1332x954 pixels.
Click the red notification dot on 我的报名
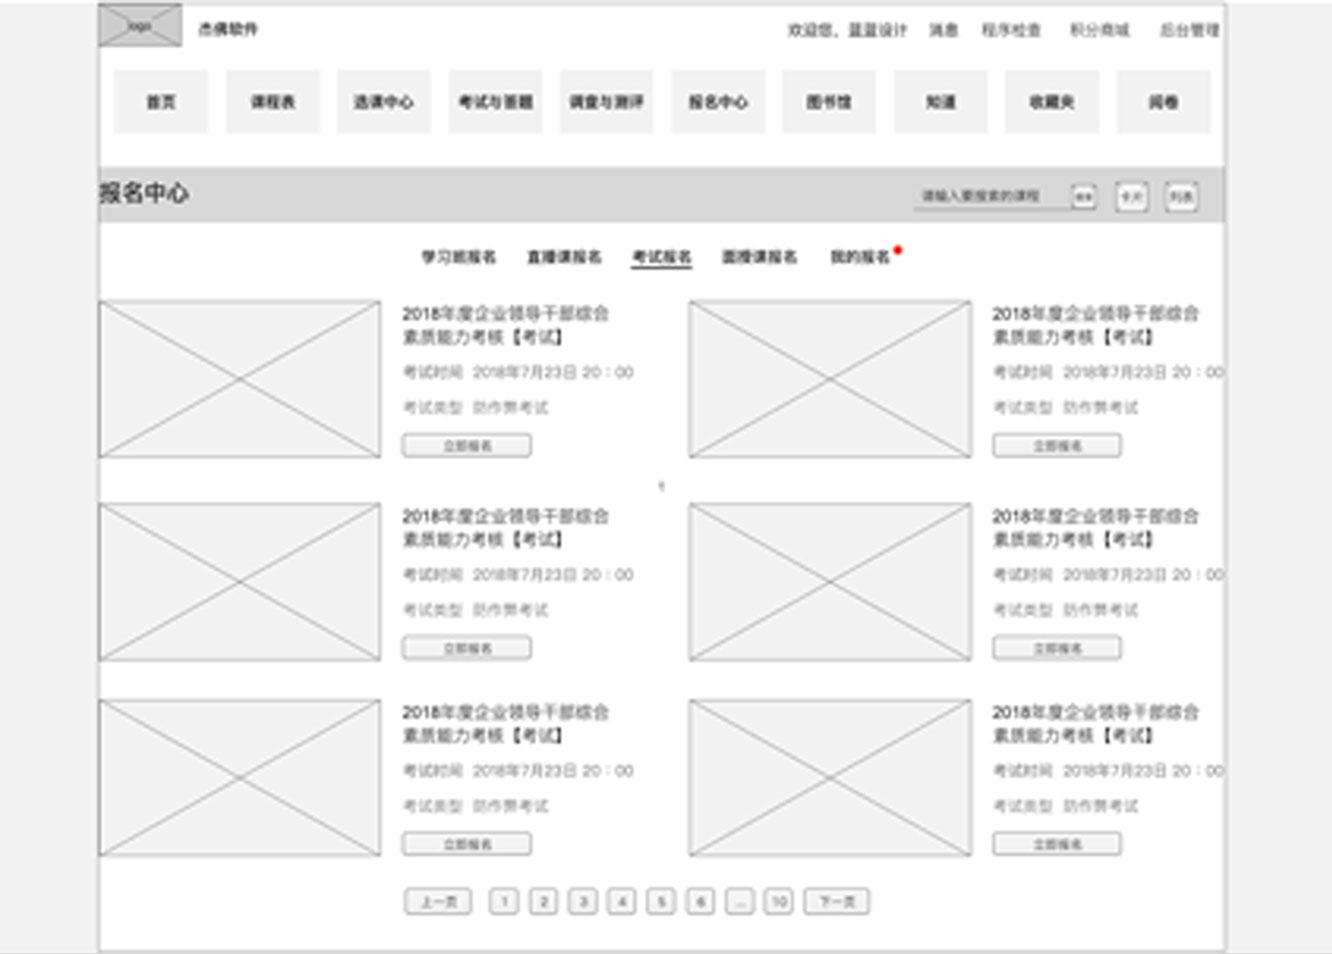(x=899, y=248)
